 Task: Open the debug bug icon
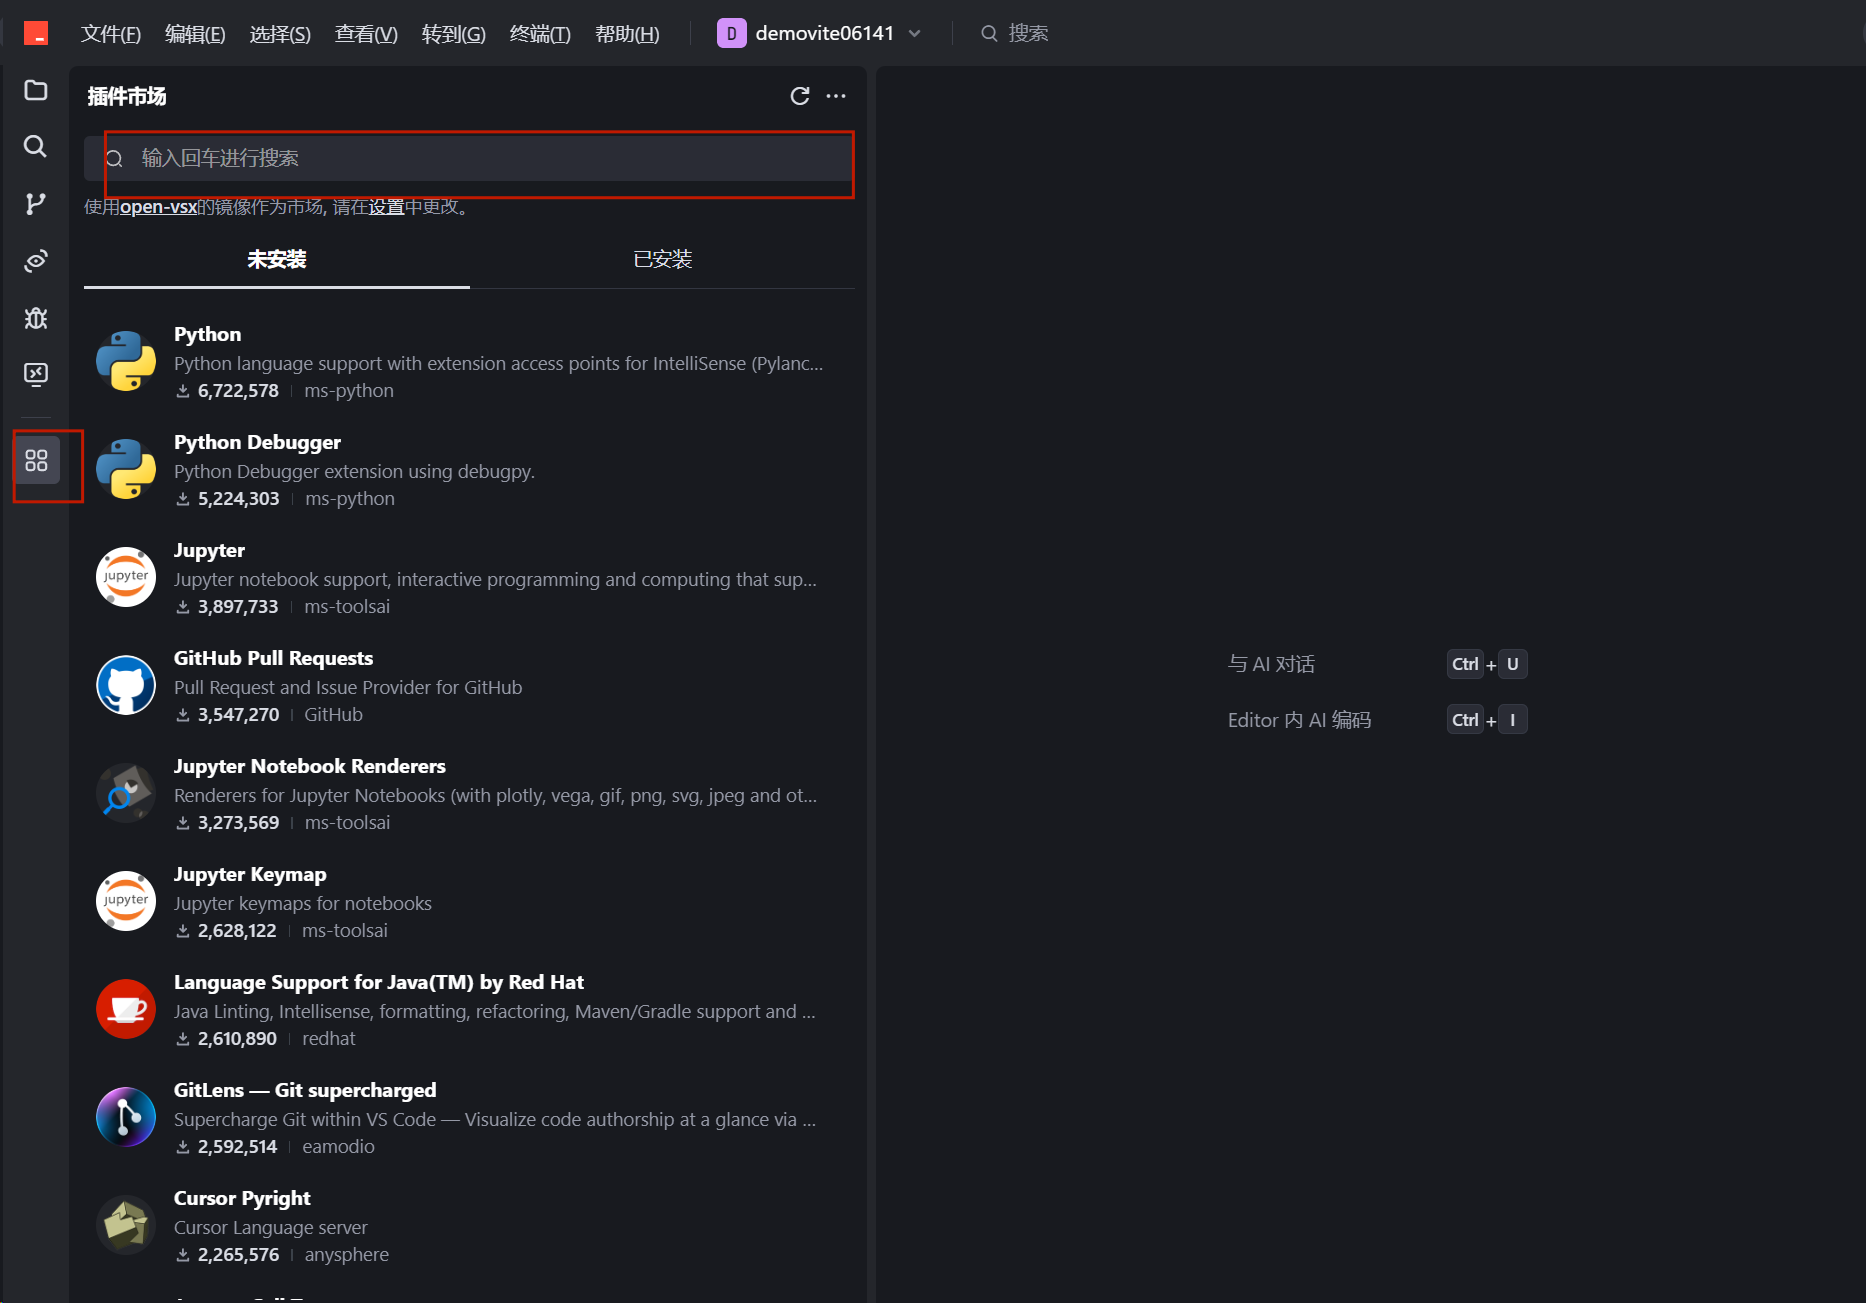click(36, 318)
